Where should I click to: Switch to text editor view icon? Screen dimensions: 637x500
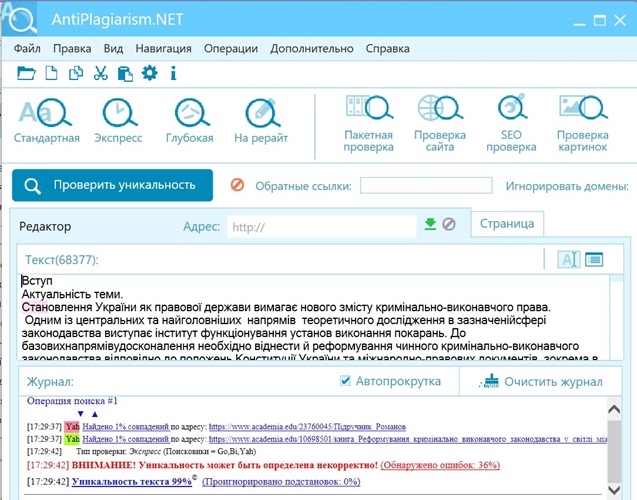click(x=569, y=259)
